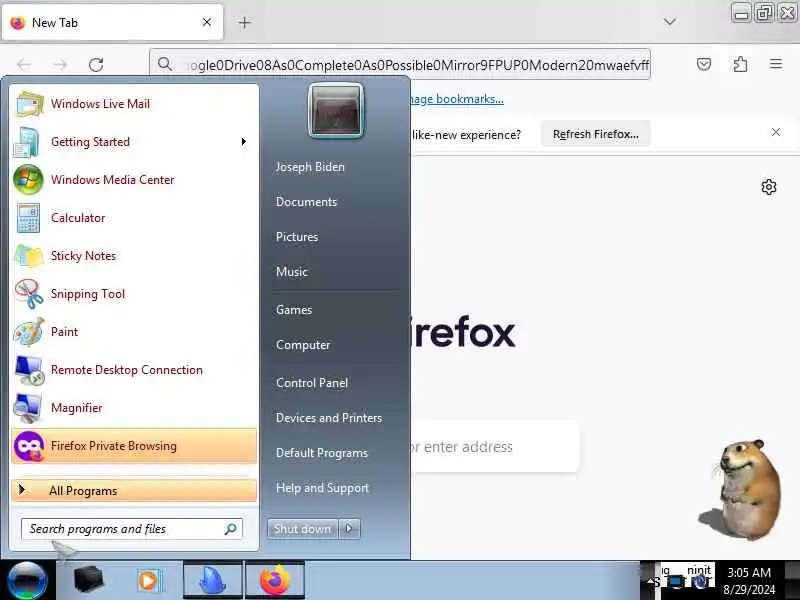The image size is (800, 600).
Task: Open Documents from start menu
Action: [x=307, y=202]
